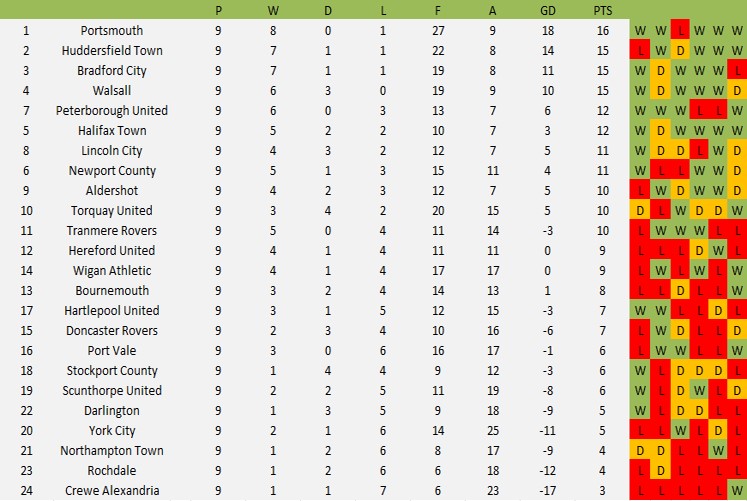The width and height of the screenshot is (747, 501).
Task: Click the P played column header
Action: pos(218,10)
